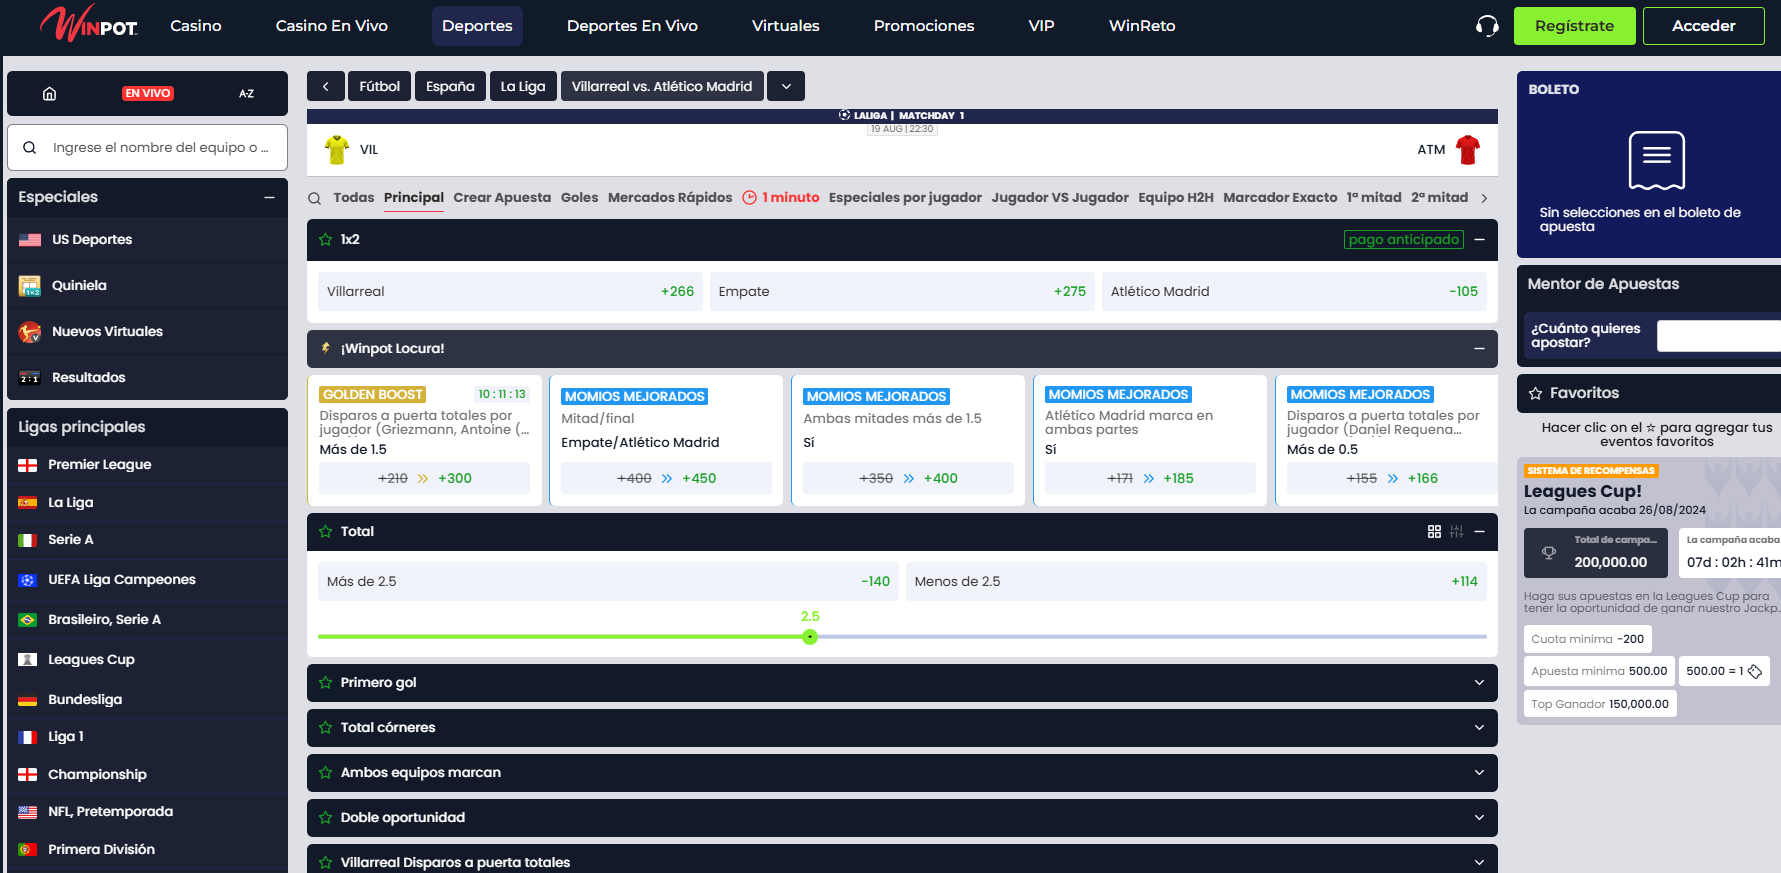
Task: Expand Ambos equipos marcan market
Action: point(1479,773)
